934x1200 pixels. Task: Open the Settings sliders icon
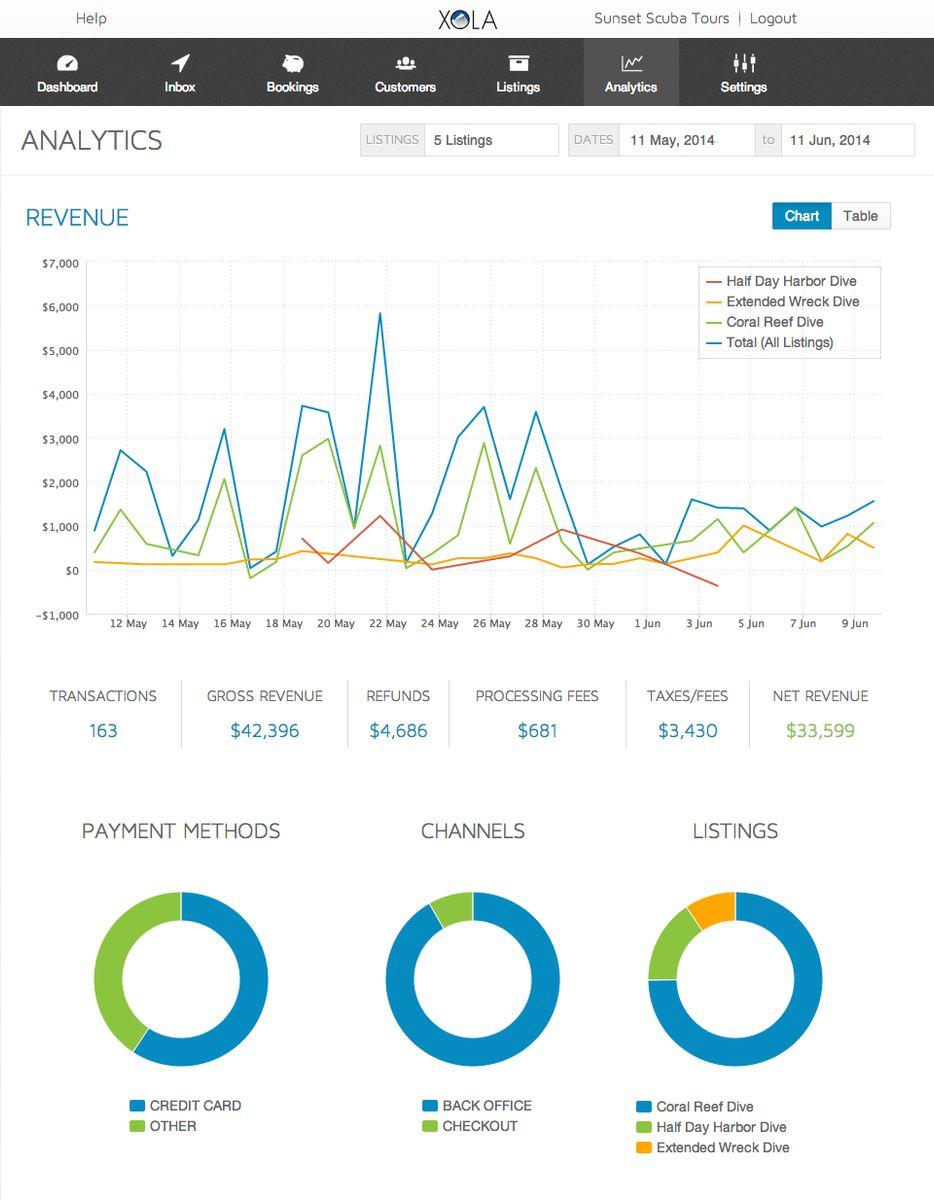(x=744, y=63)
